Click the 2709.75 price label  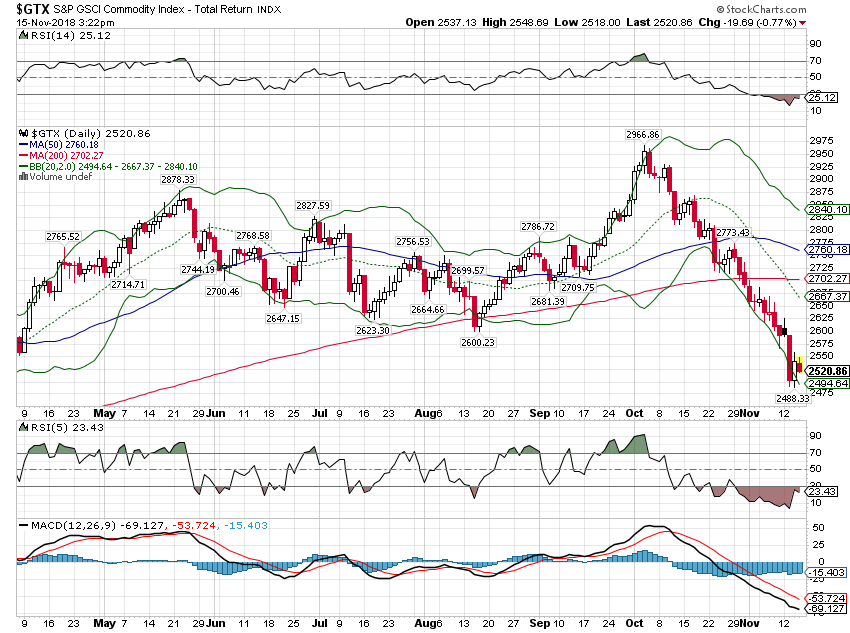pyautogui.click(x=578, y=287)
